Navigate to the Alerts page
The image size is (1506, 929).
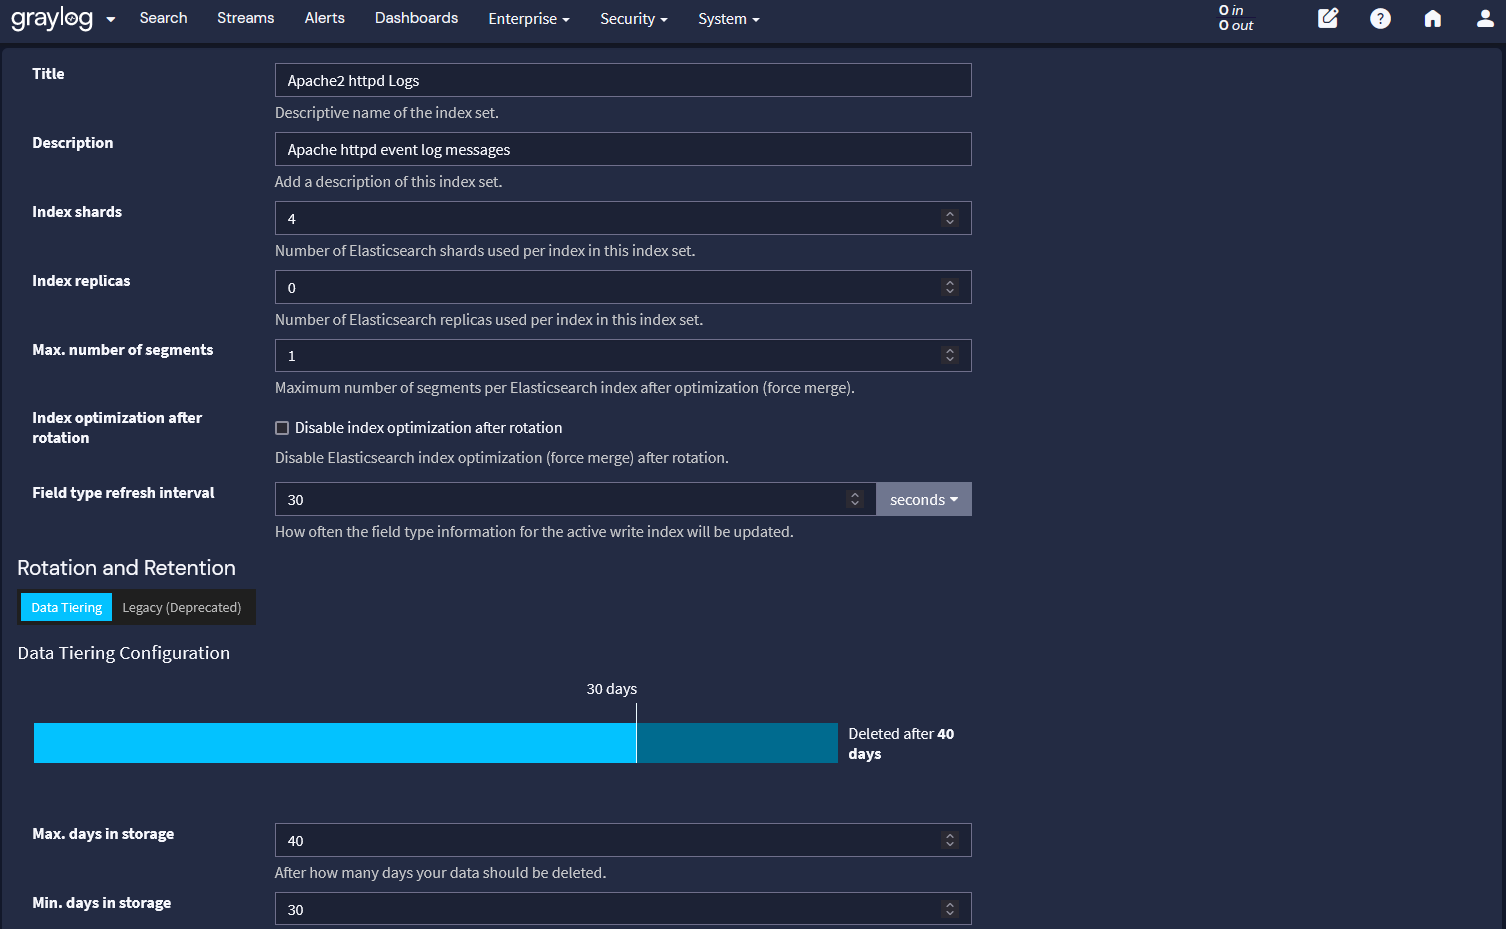pyautogui.click(x=324, y=18)
